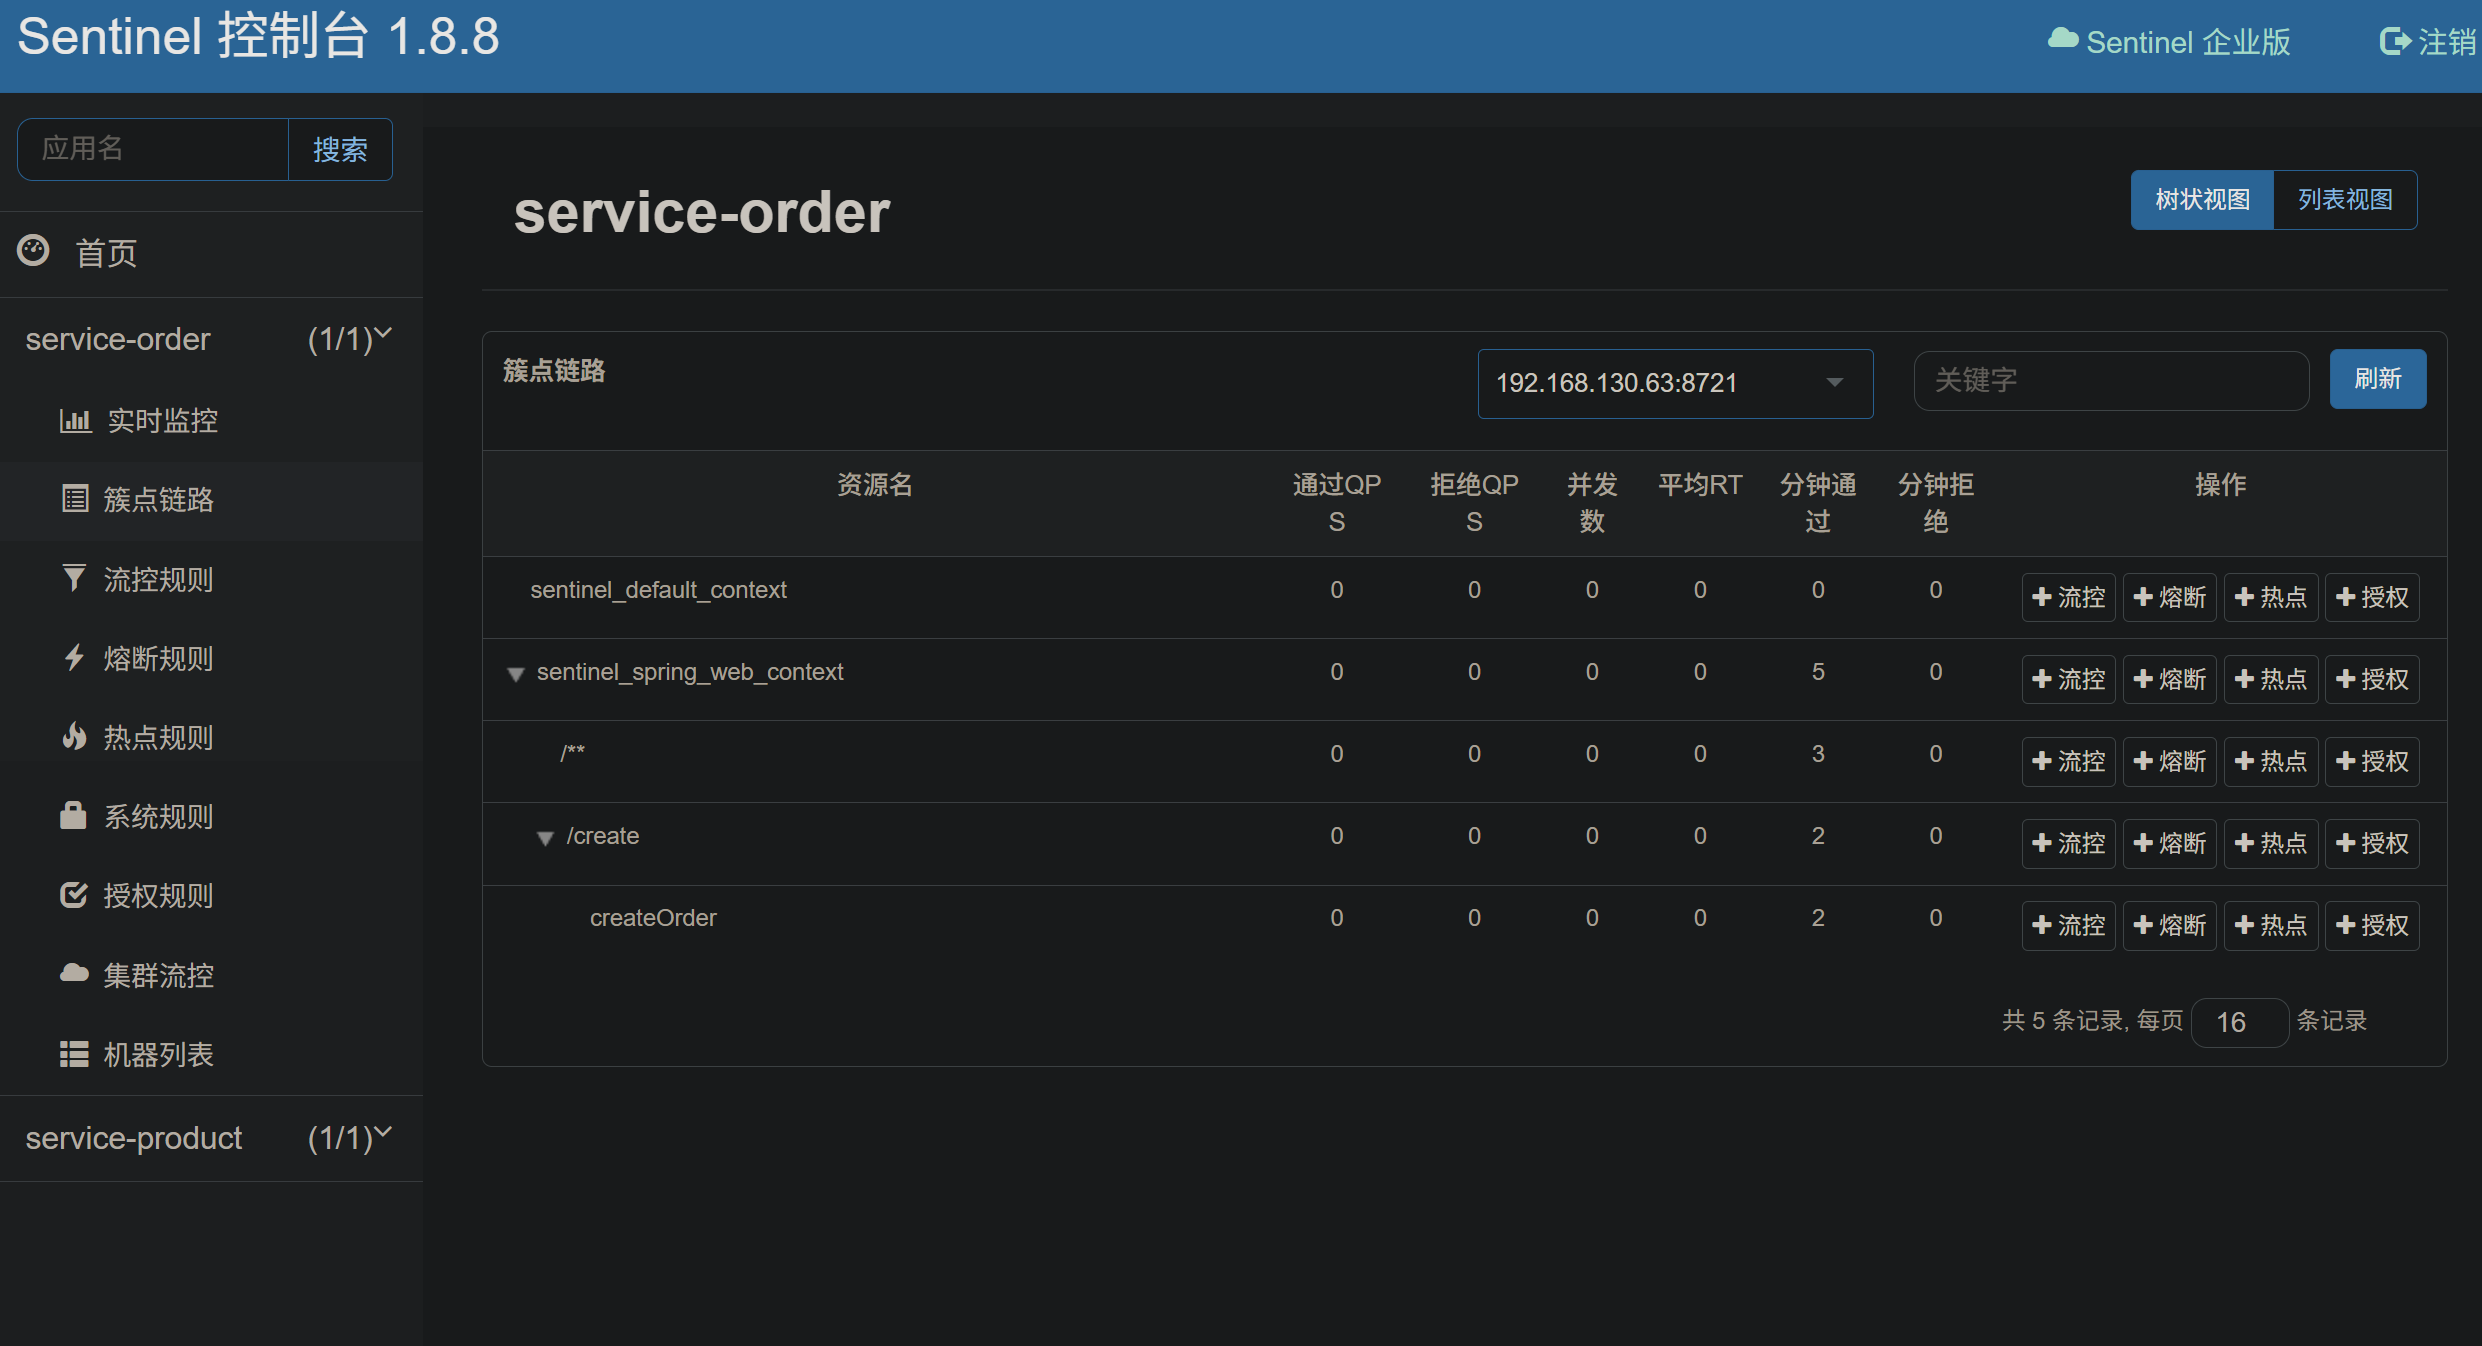The height and width of the screenshot is (1346, 2482).
Task: Collapse the sentinel_spring_web_context tree node
Action: pos(516,674)
